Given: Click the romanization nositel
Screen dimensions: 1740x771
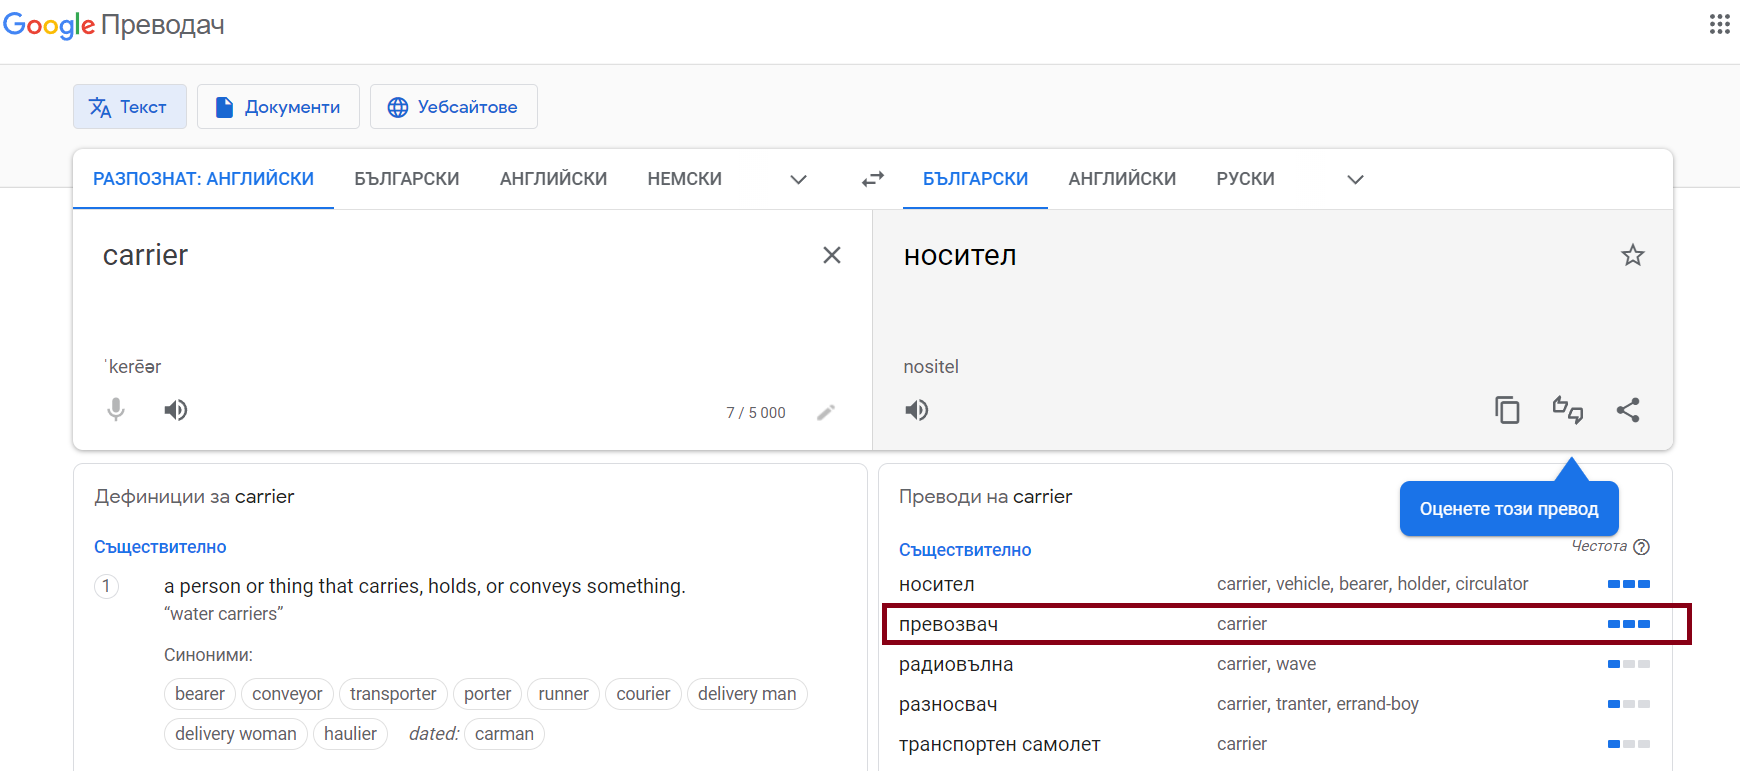Looking at the screenshot, I should [x=931, y=367].
